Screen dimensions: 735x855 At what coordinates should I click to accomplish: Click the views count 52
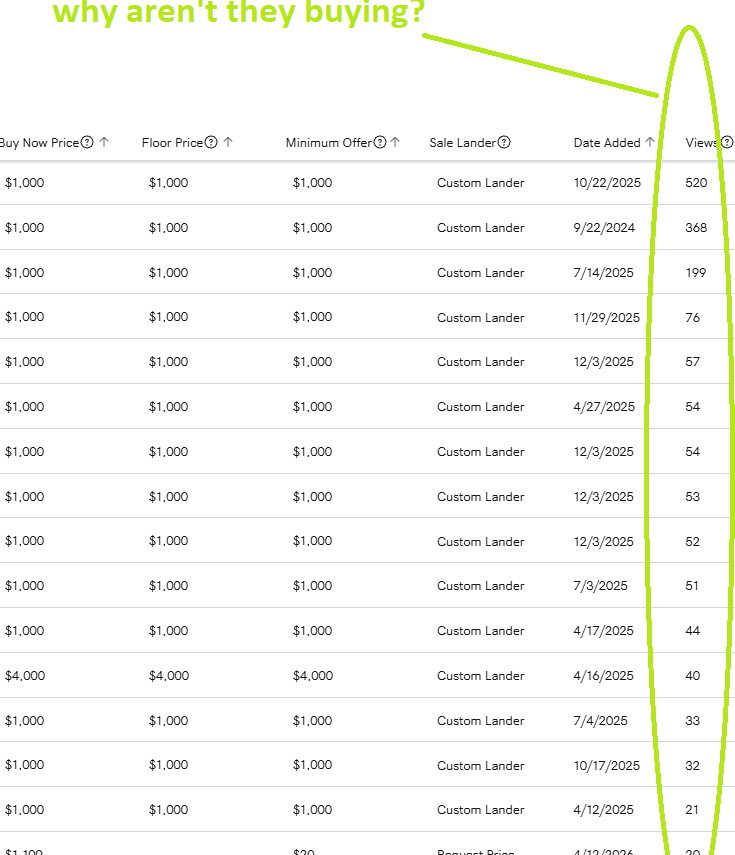tap(692, 541)
